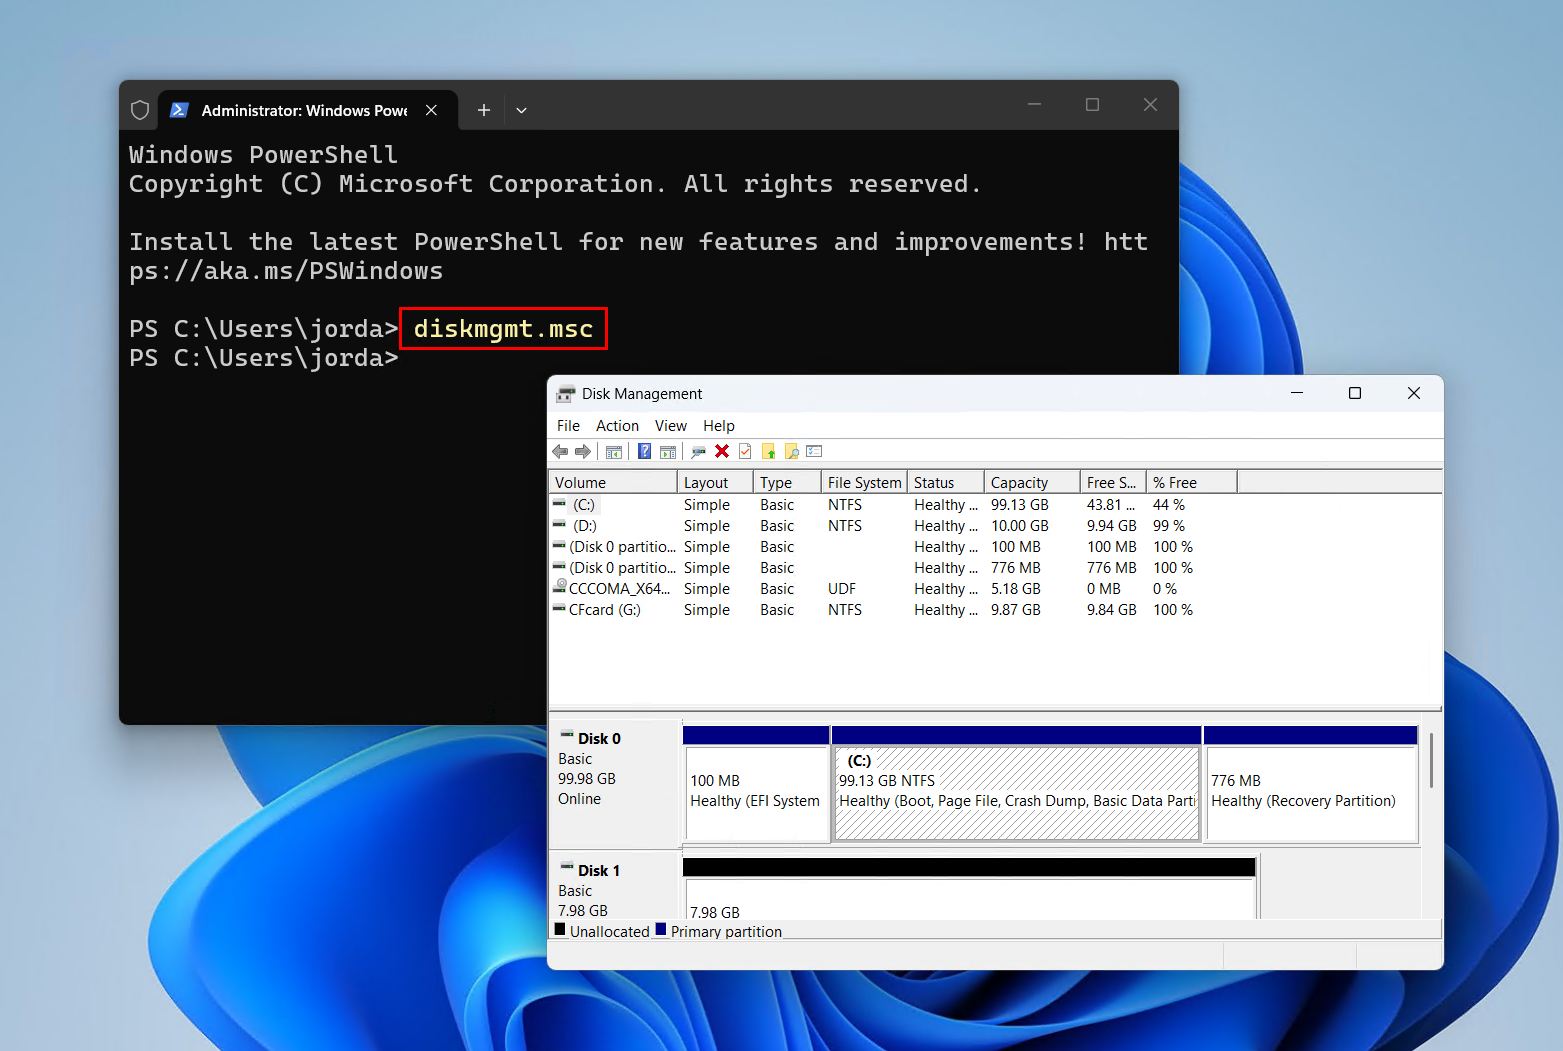This screenshot has width=1563, height=1051.
Task: Click the Back arrow in Disk Management toolbar
Action: [x=560, y=452]
